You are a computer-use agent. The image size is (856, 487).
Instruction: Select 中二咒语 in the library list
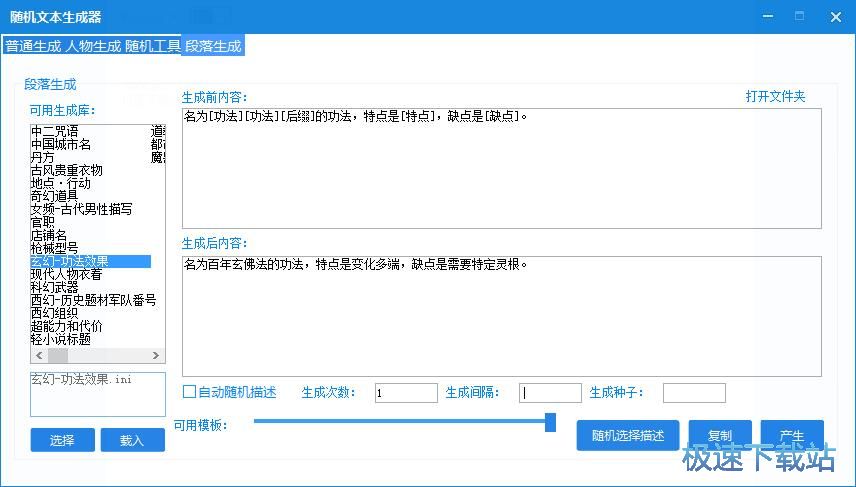[x=55, y=131]
